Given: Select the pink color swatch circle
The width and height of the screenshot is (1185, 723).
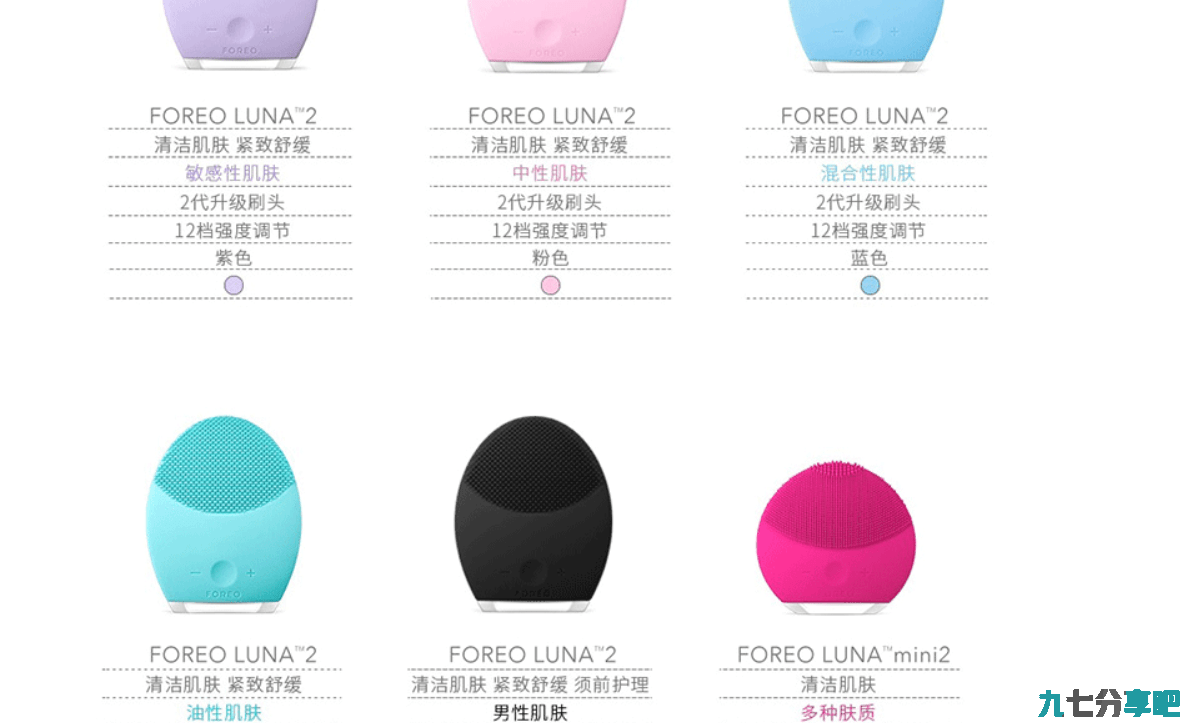Looking at the screenshot, I should (550, 286).
